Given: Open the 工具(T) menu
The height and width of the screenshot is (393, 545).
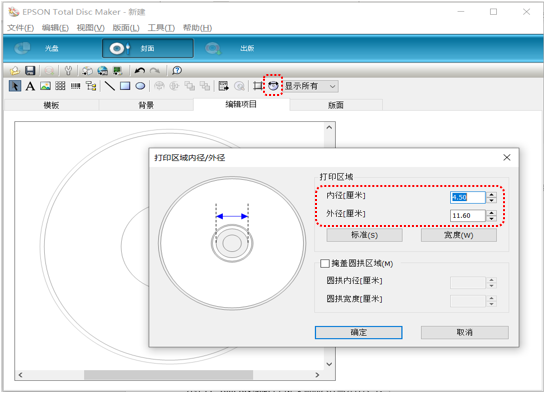Looking at the screenshot, I should (161, 28).
